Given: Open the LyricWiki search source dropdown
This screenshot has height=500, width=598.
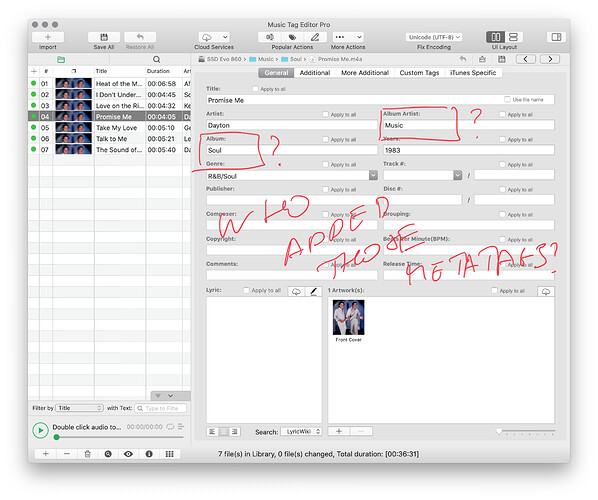Looking at the screenshot, I should (x=301, y=431).
